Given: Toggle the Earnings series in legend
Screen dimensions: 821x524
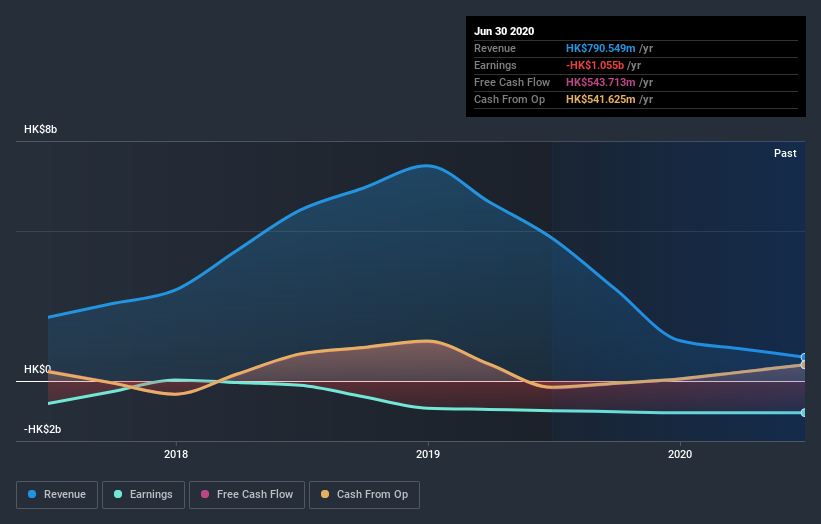Looking at the screenshot, I should click(143, 495).
